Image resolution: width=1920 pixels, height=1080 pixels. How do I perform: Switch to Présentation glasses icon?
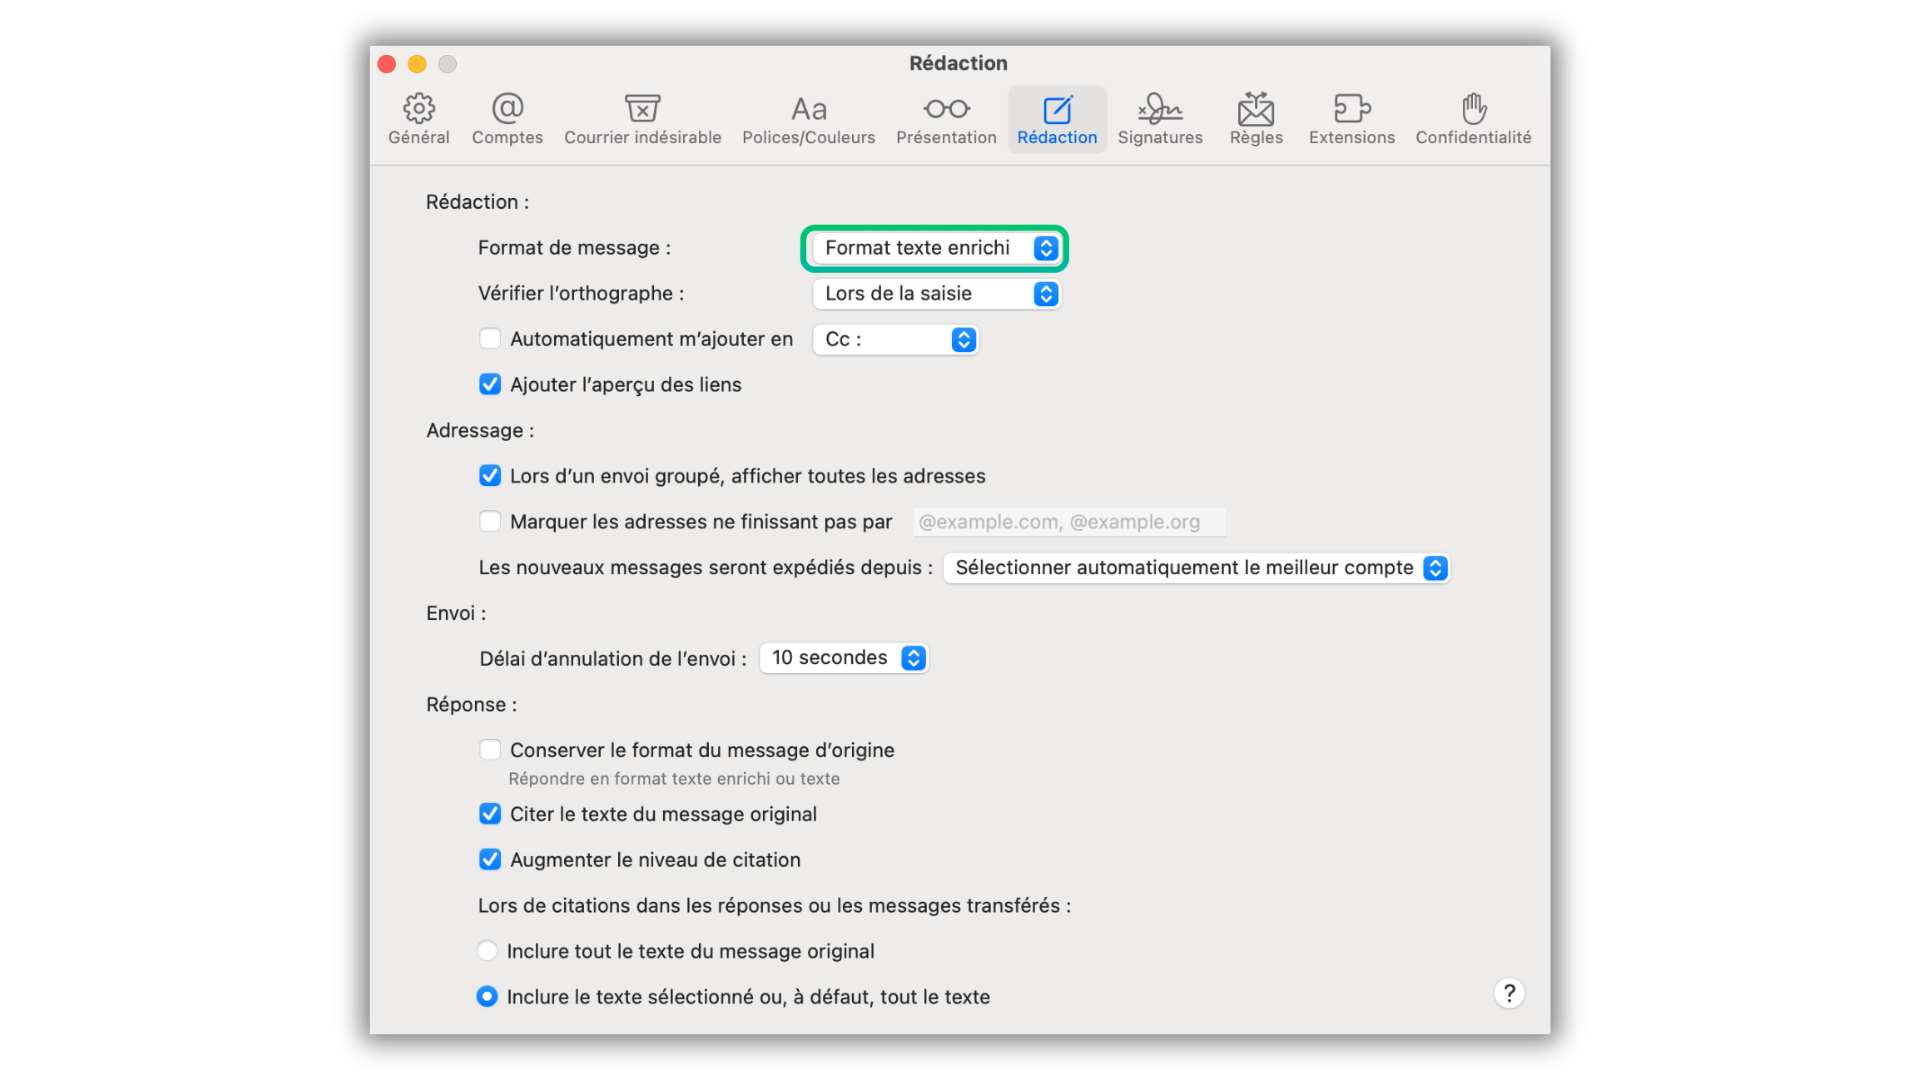point(946,108)
